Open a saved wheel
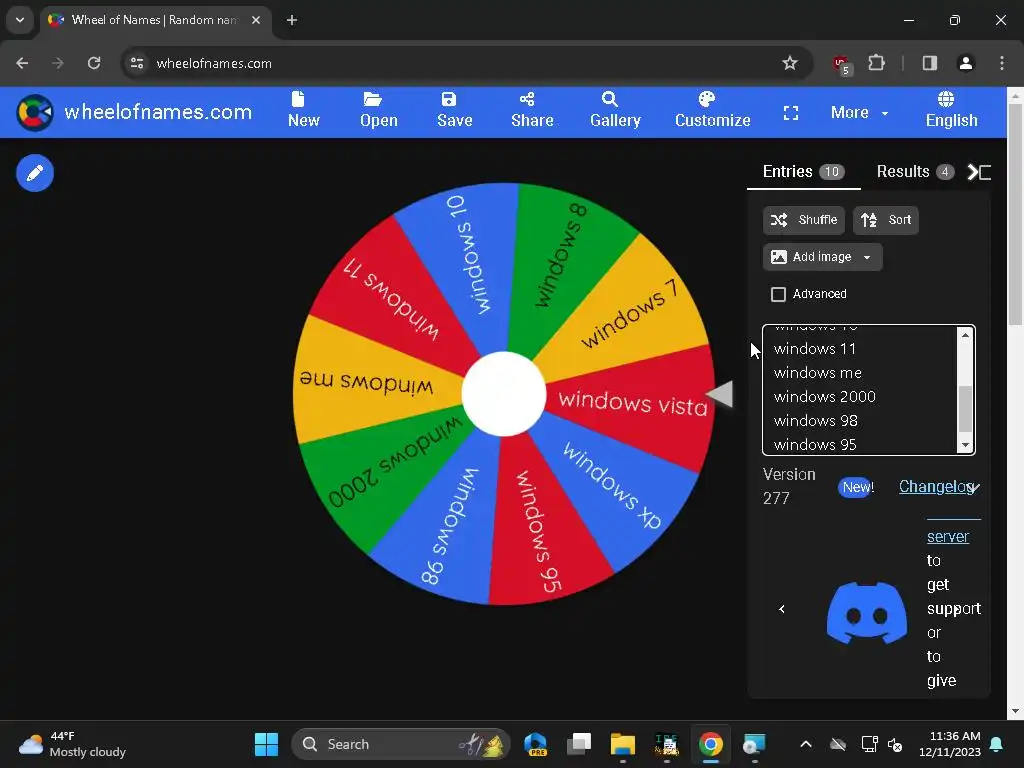The image size is (1024, 768). pos(378,110)
